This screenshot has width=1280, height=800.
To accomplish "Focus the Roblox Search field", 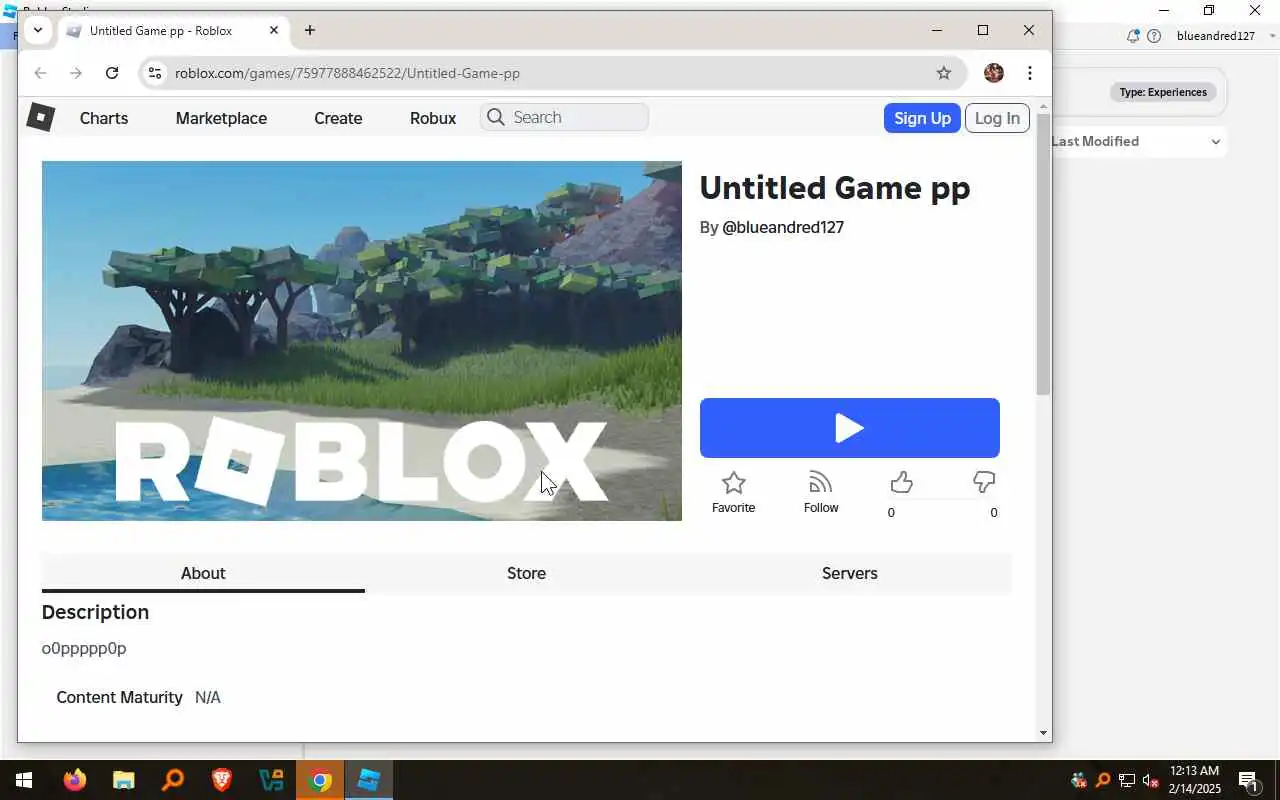I will pos(564,117).
